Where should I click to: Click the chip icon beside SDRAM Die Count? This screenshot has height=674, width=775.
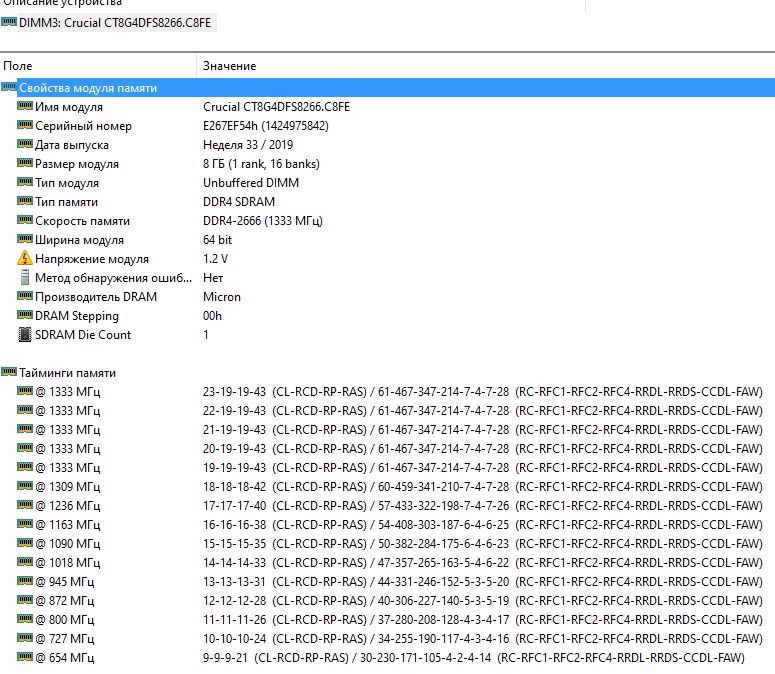tap(25, 335)
